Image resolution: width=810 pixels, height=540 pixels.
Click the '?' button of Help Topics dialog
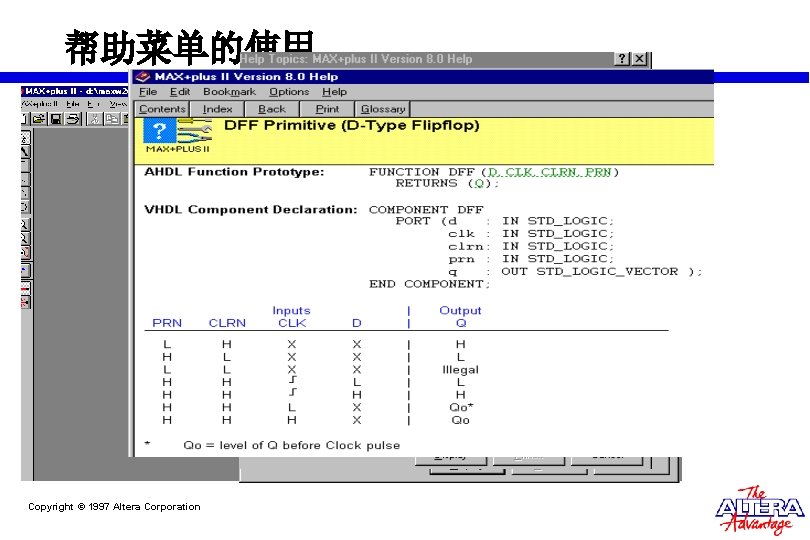[x=622, y=59]
